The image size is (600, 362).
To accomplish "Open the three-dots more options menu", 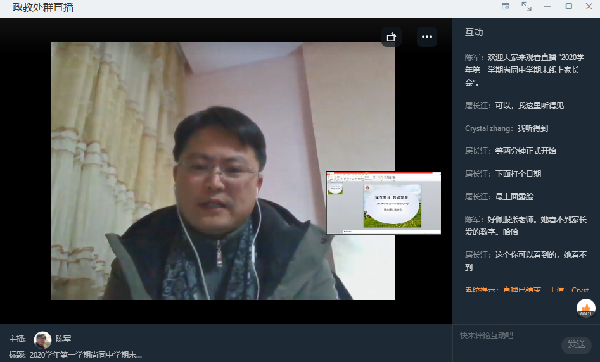I will [427, 37].
